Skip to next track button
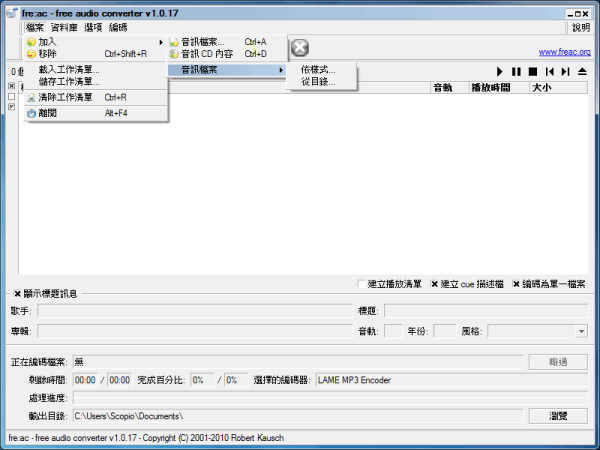Screen dimensions: 600x450 pyautogui.click(x=566, y=72)
